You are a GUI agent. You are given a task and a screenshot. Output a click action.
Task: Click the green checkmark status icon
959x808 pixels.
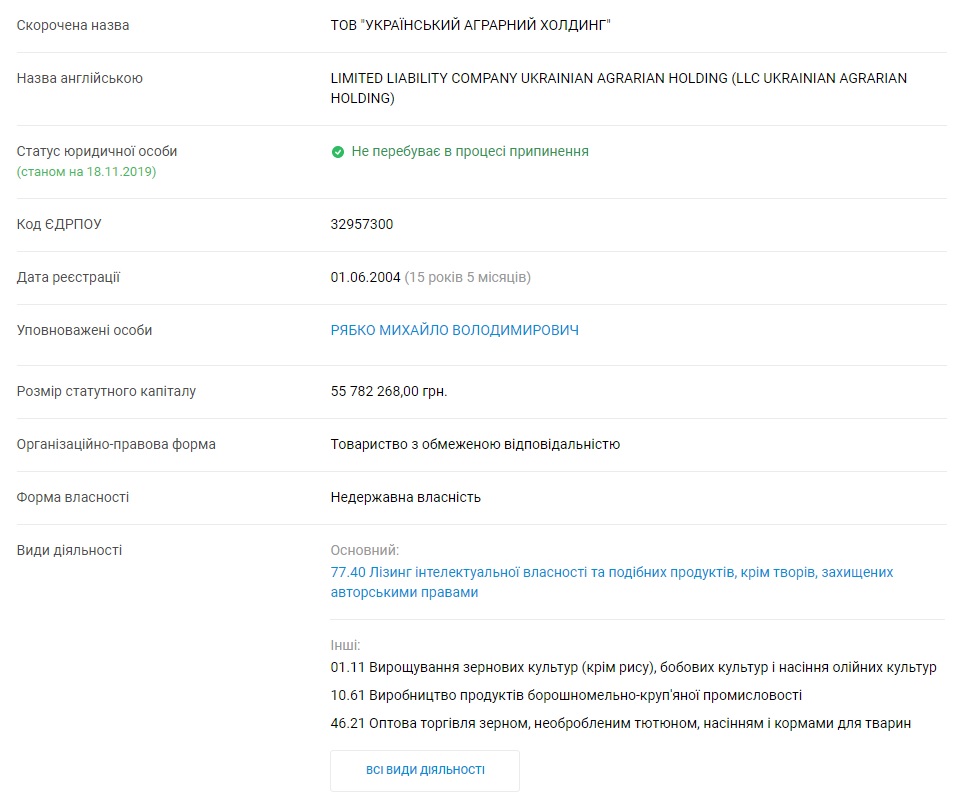tap(338, 152)
